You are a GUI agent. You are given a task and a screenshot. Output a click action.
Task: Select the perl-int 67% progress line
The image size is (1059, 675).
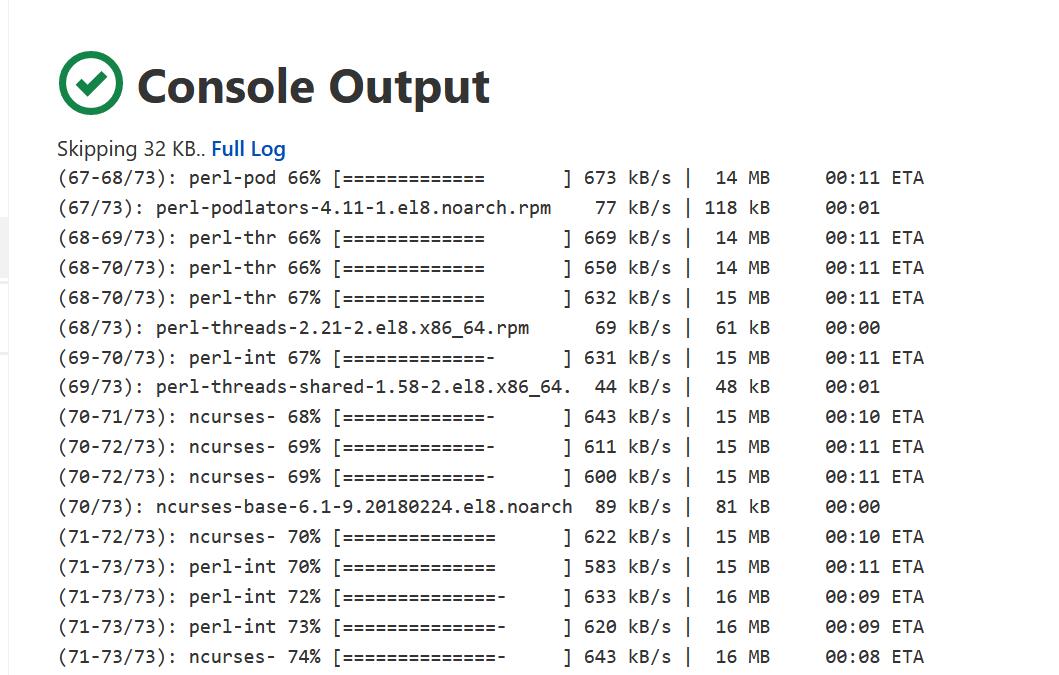[x=491, y=357]
